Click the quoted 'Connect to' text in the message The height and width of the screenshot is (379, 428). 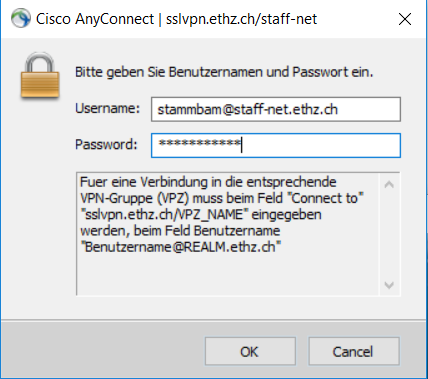(x=327, y=198)
